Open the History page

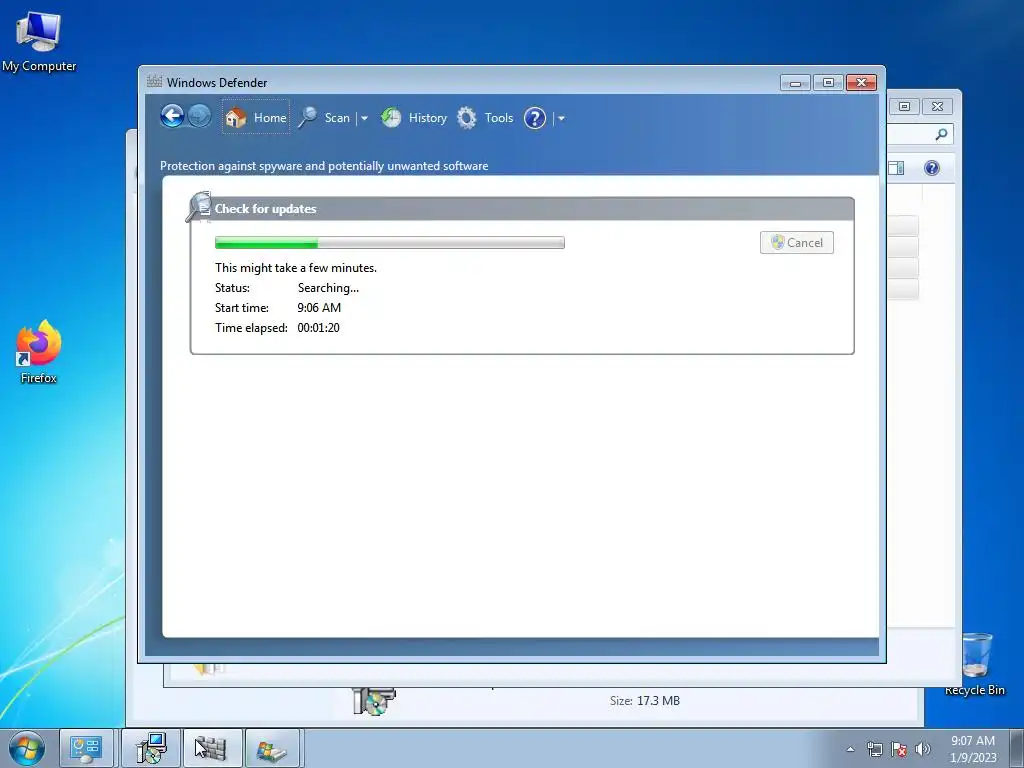click(x=414, y=118)
